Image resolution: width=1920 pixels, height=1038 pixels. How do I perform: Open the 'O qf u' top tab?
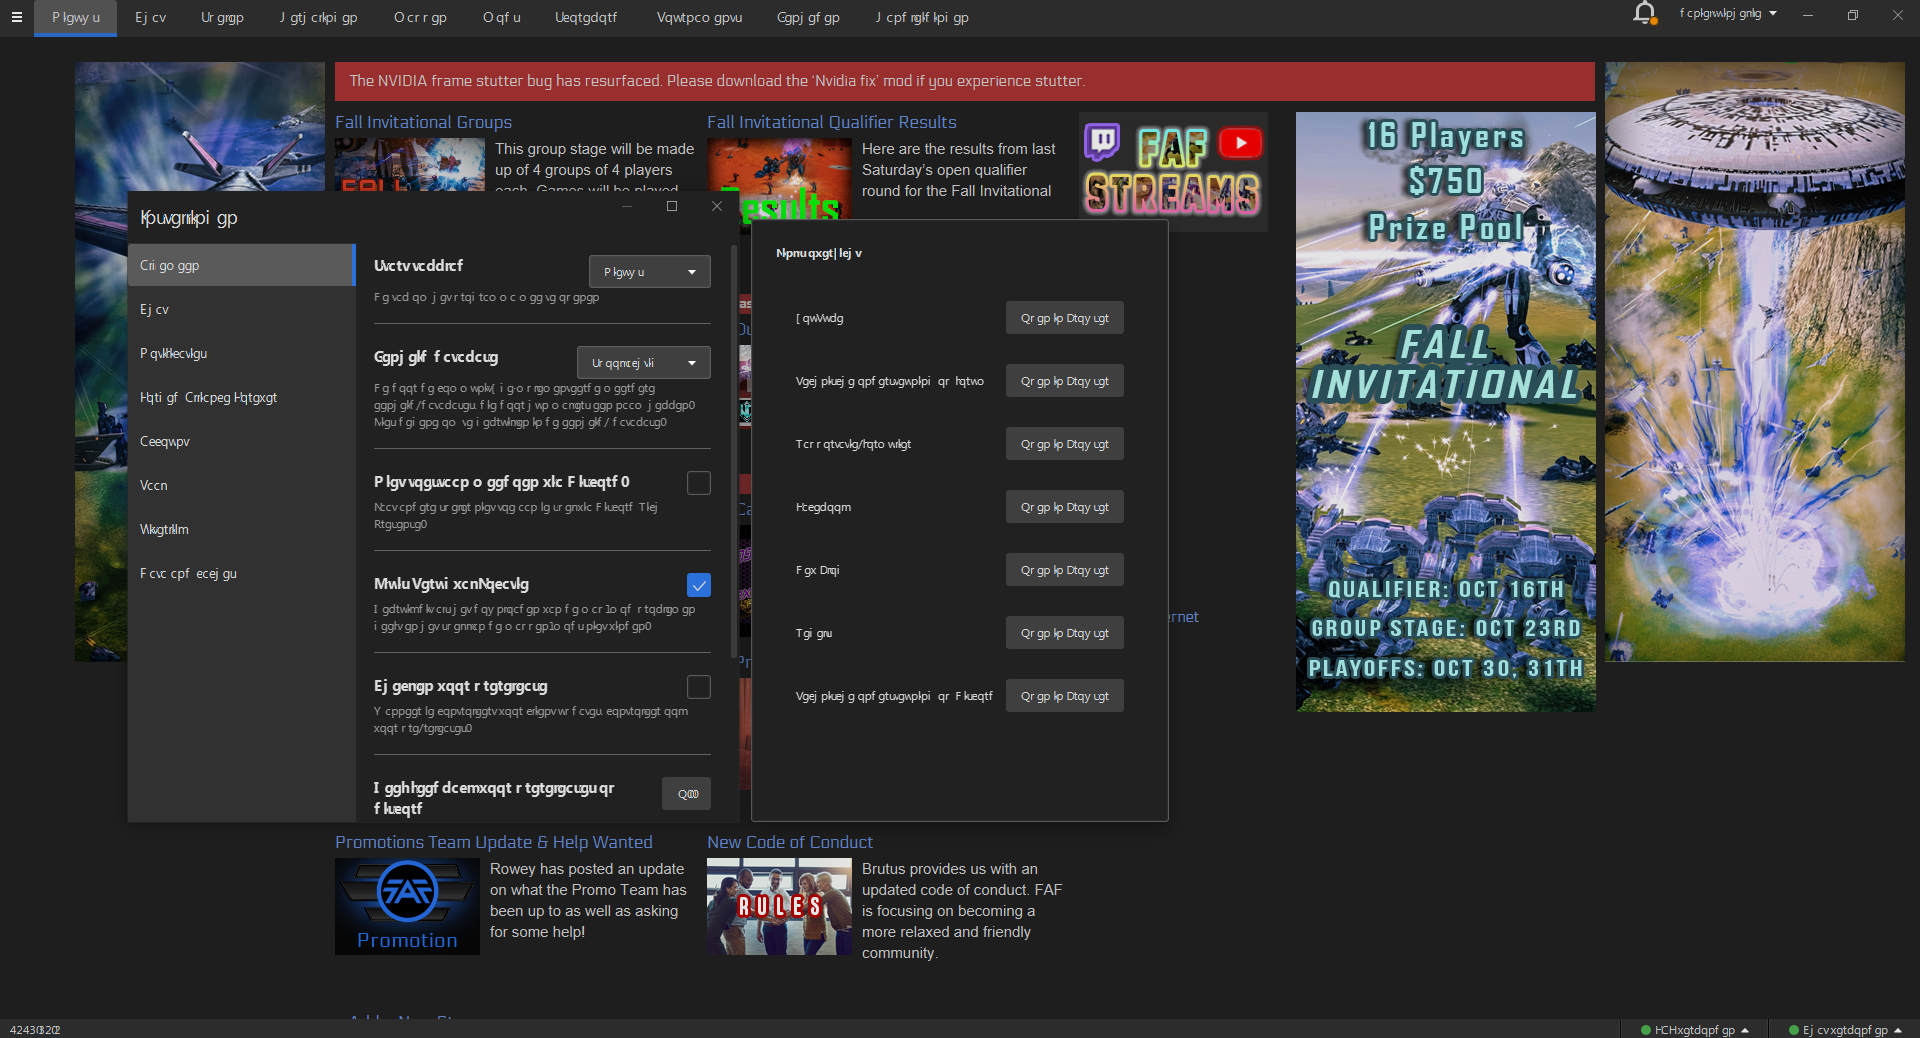tap(502, 18)
